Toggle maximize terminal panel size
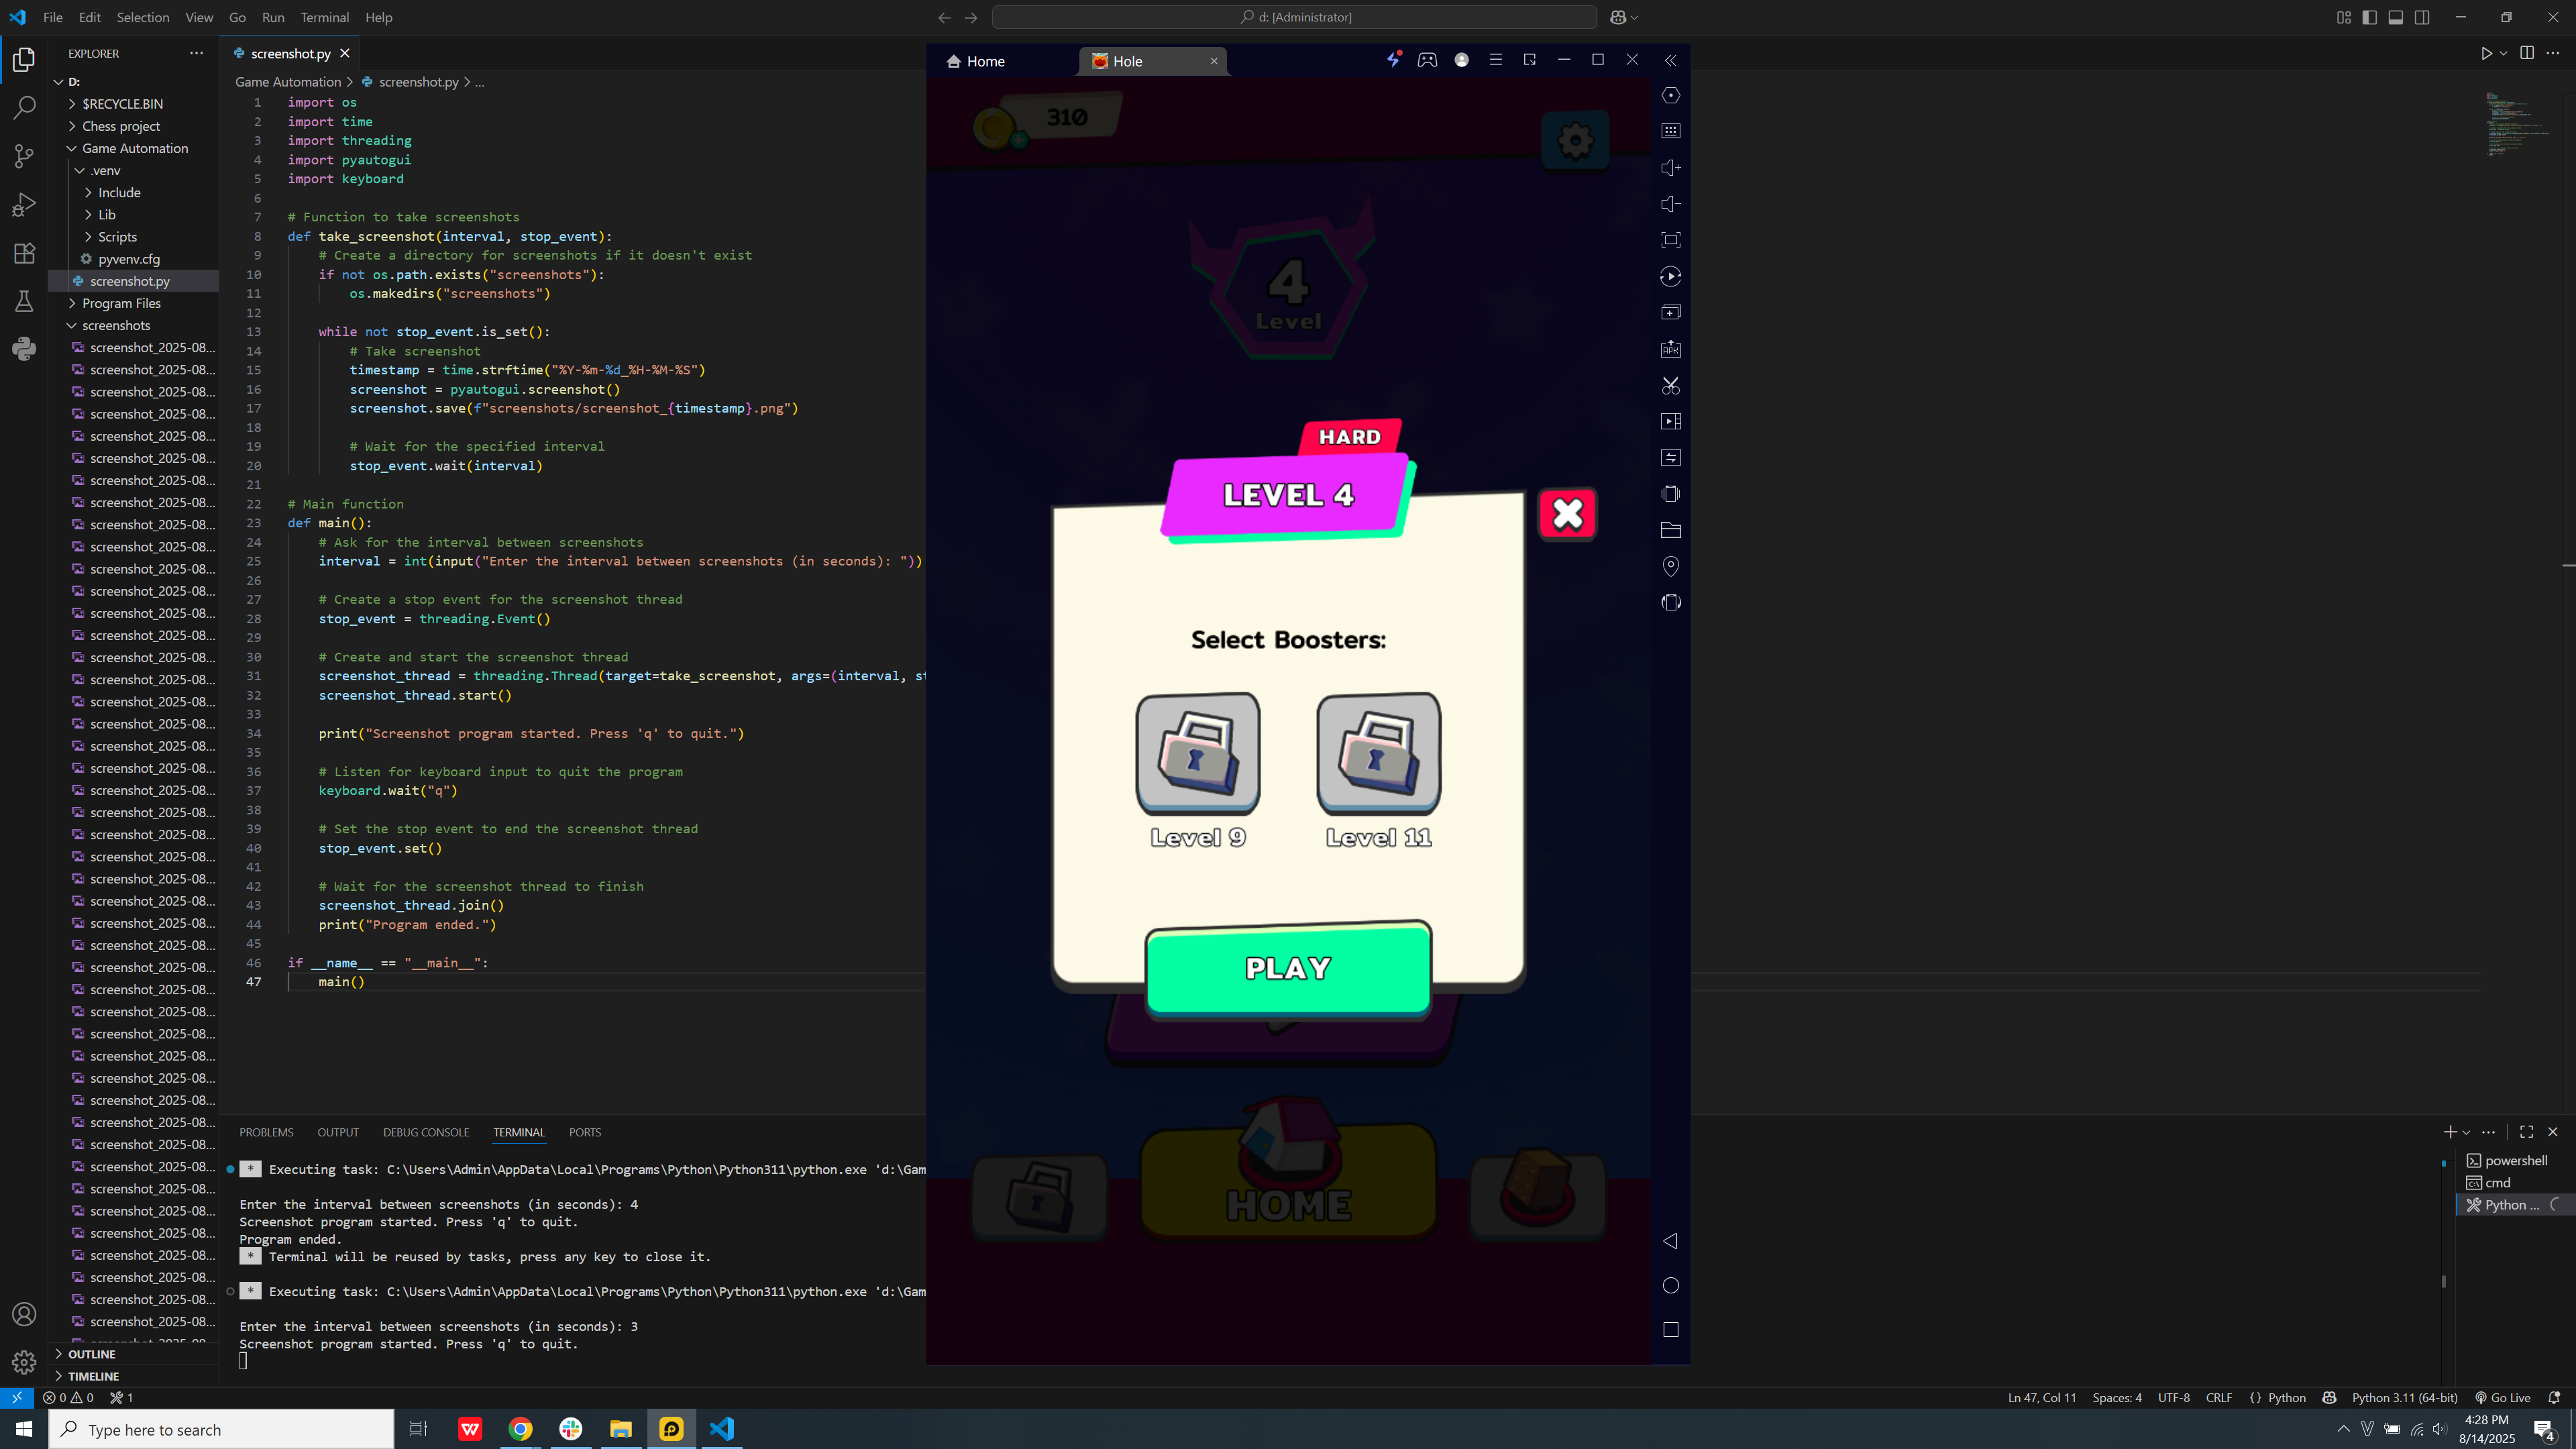2576x1449 pixels. point(2526,1132)
